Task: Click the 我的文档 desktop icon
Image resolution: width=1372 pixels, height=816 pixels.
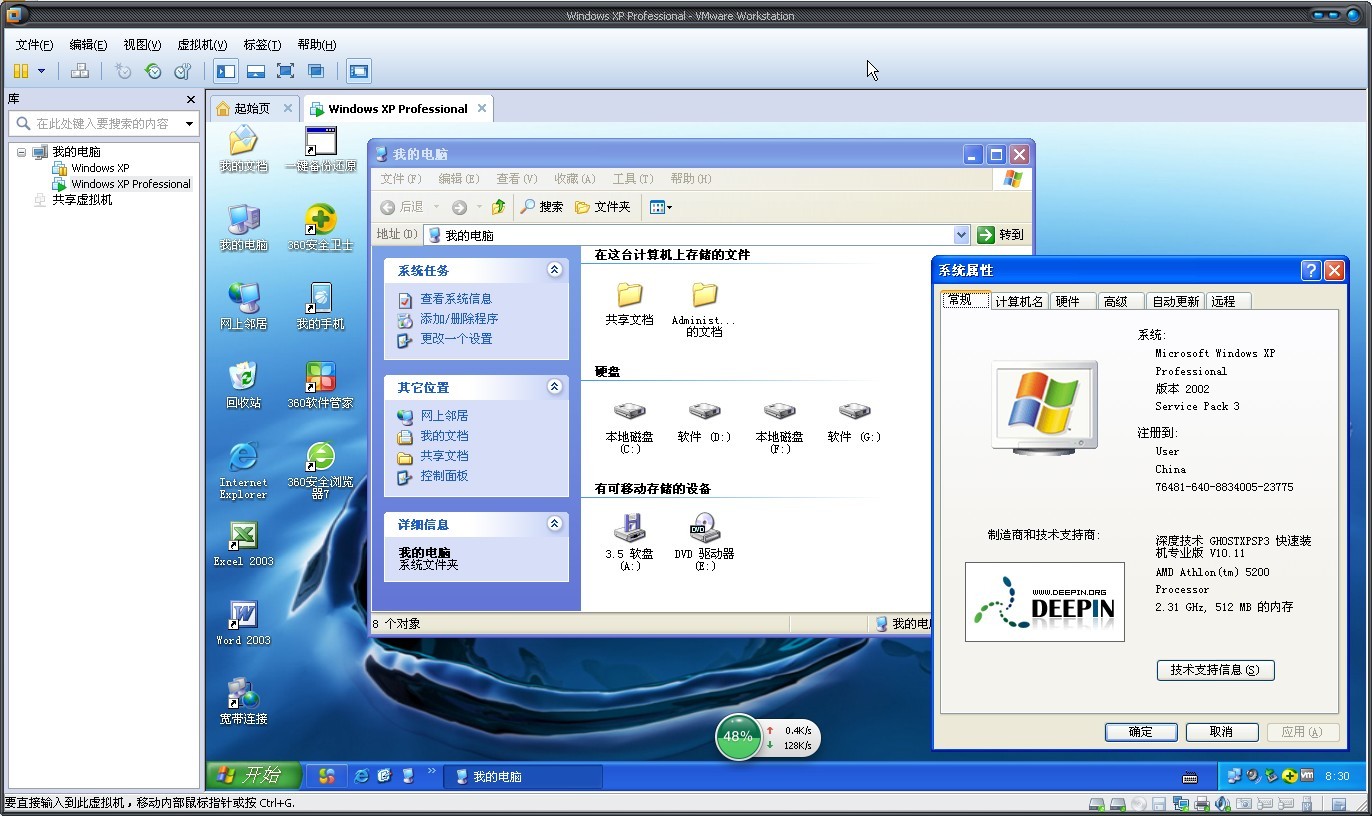Action: [x=244, y=151]
